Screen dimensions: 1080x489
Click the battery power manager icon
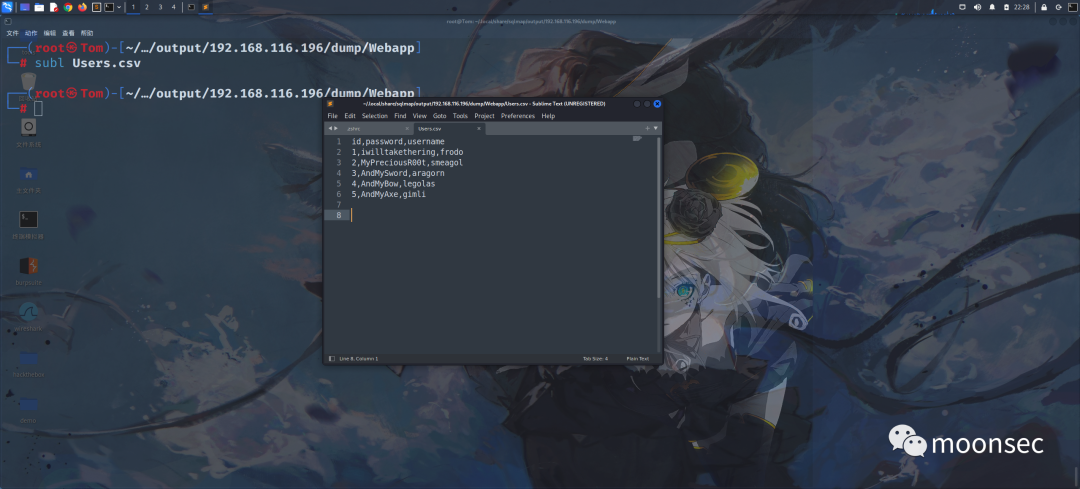(1006, 7)
